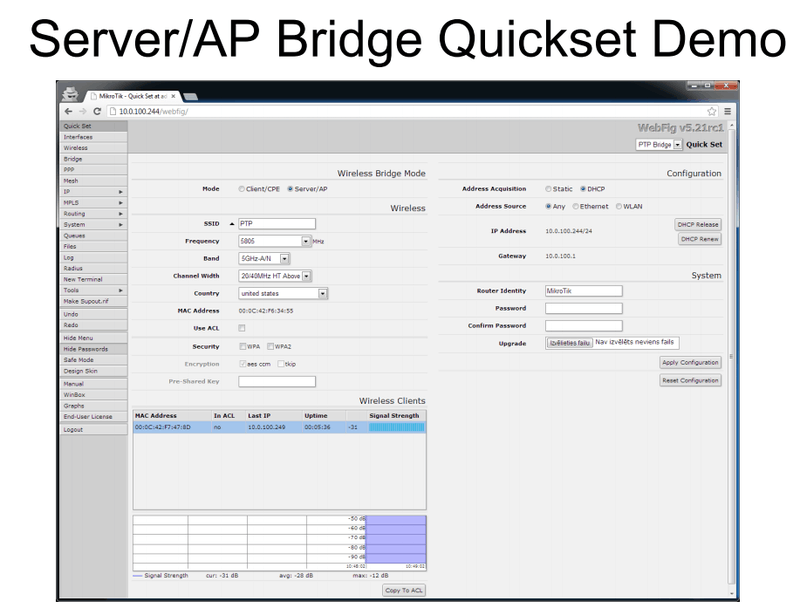This screenshot has width=800, height=608.
Task: Open a new browser tab
Action: [190, 96]
